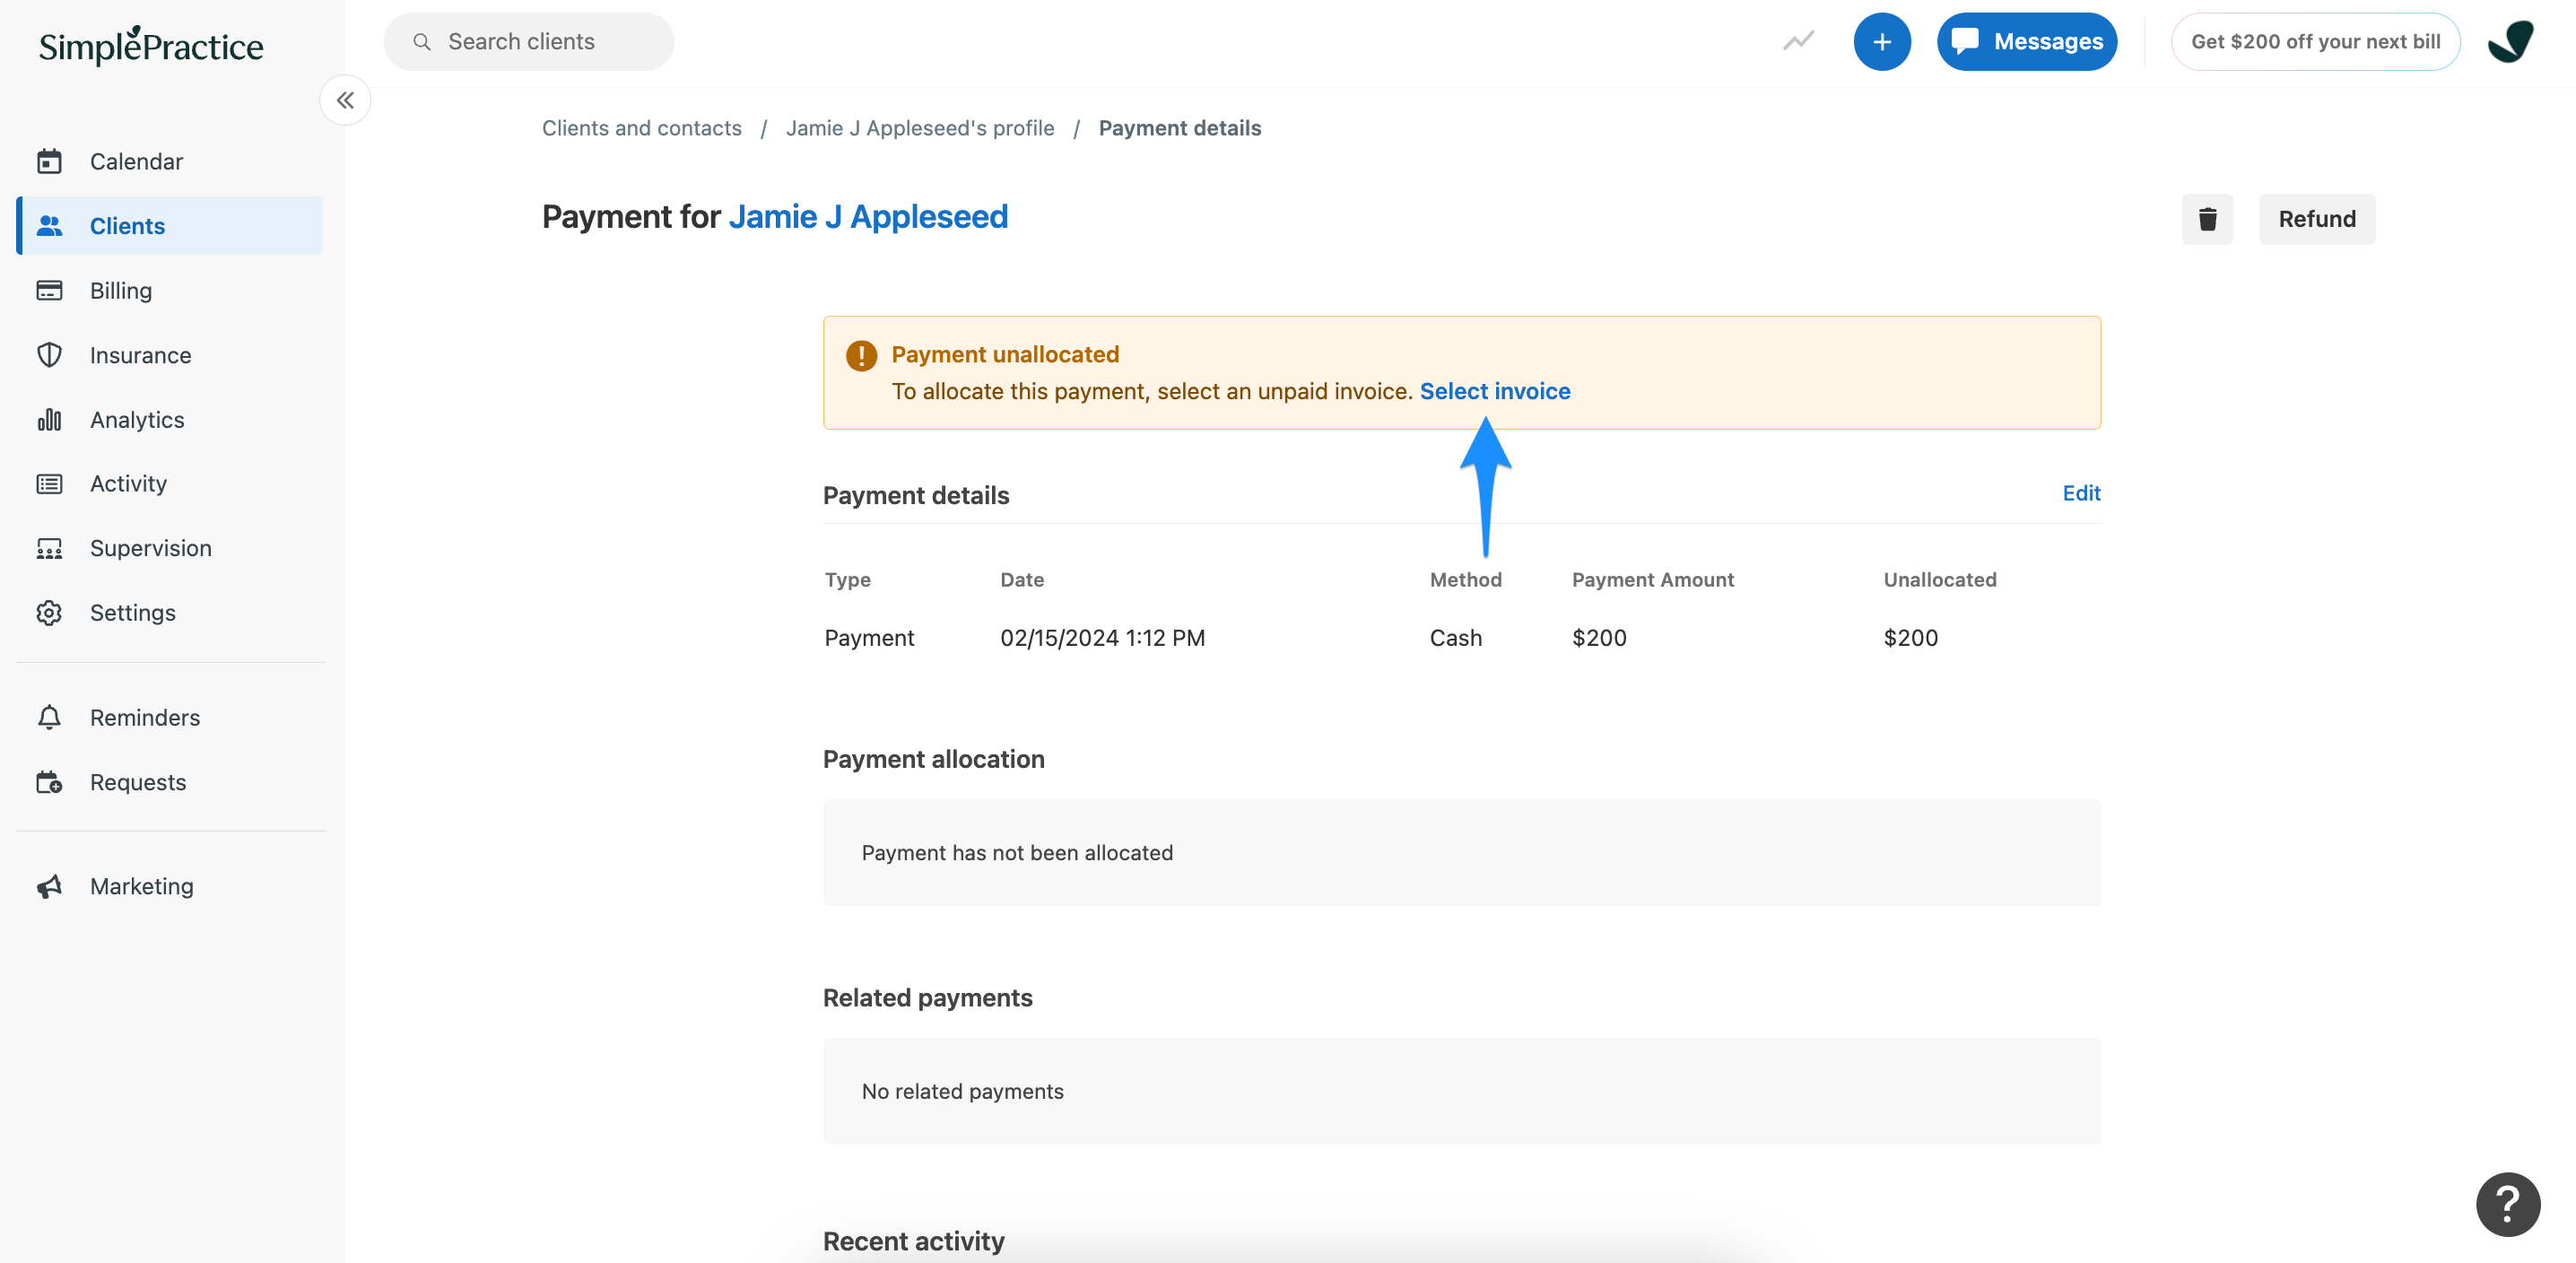2576x1263 pixels.
Task: Open the Calendar icon in the sidebar
Action: [51, 161]
